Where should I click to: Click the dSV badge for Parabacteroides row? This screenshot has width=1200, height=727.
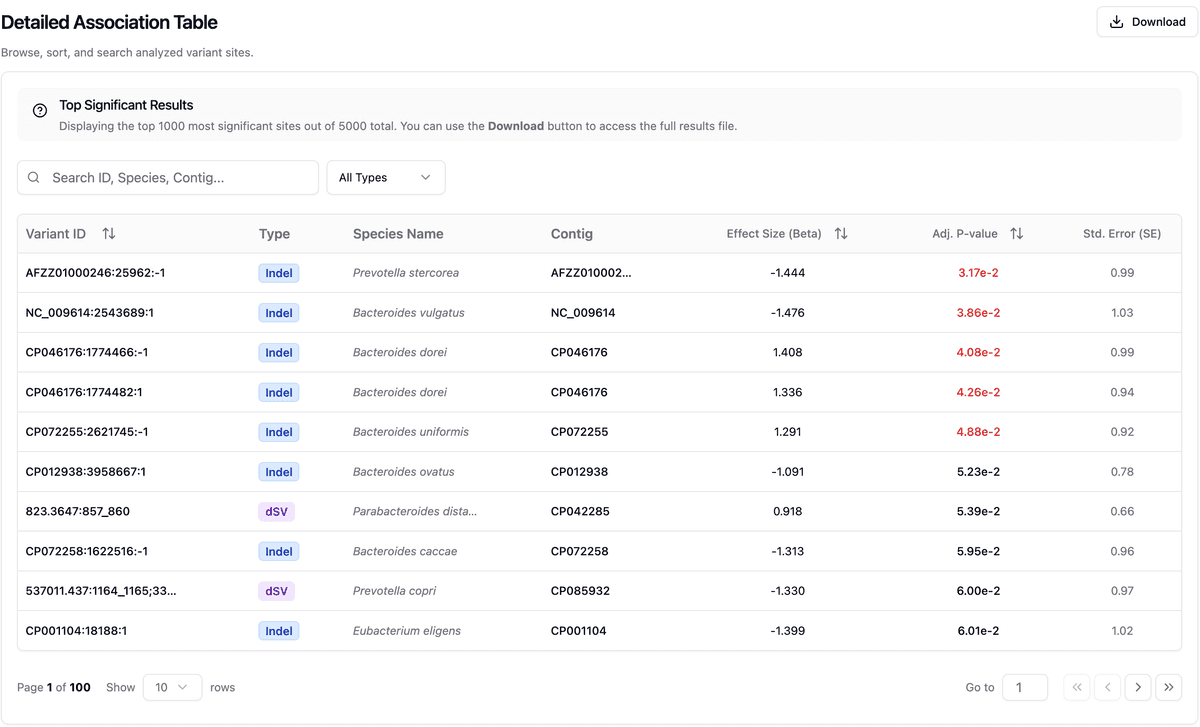pyautogui.click(x=276, y=511)
